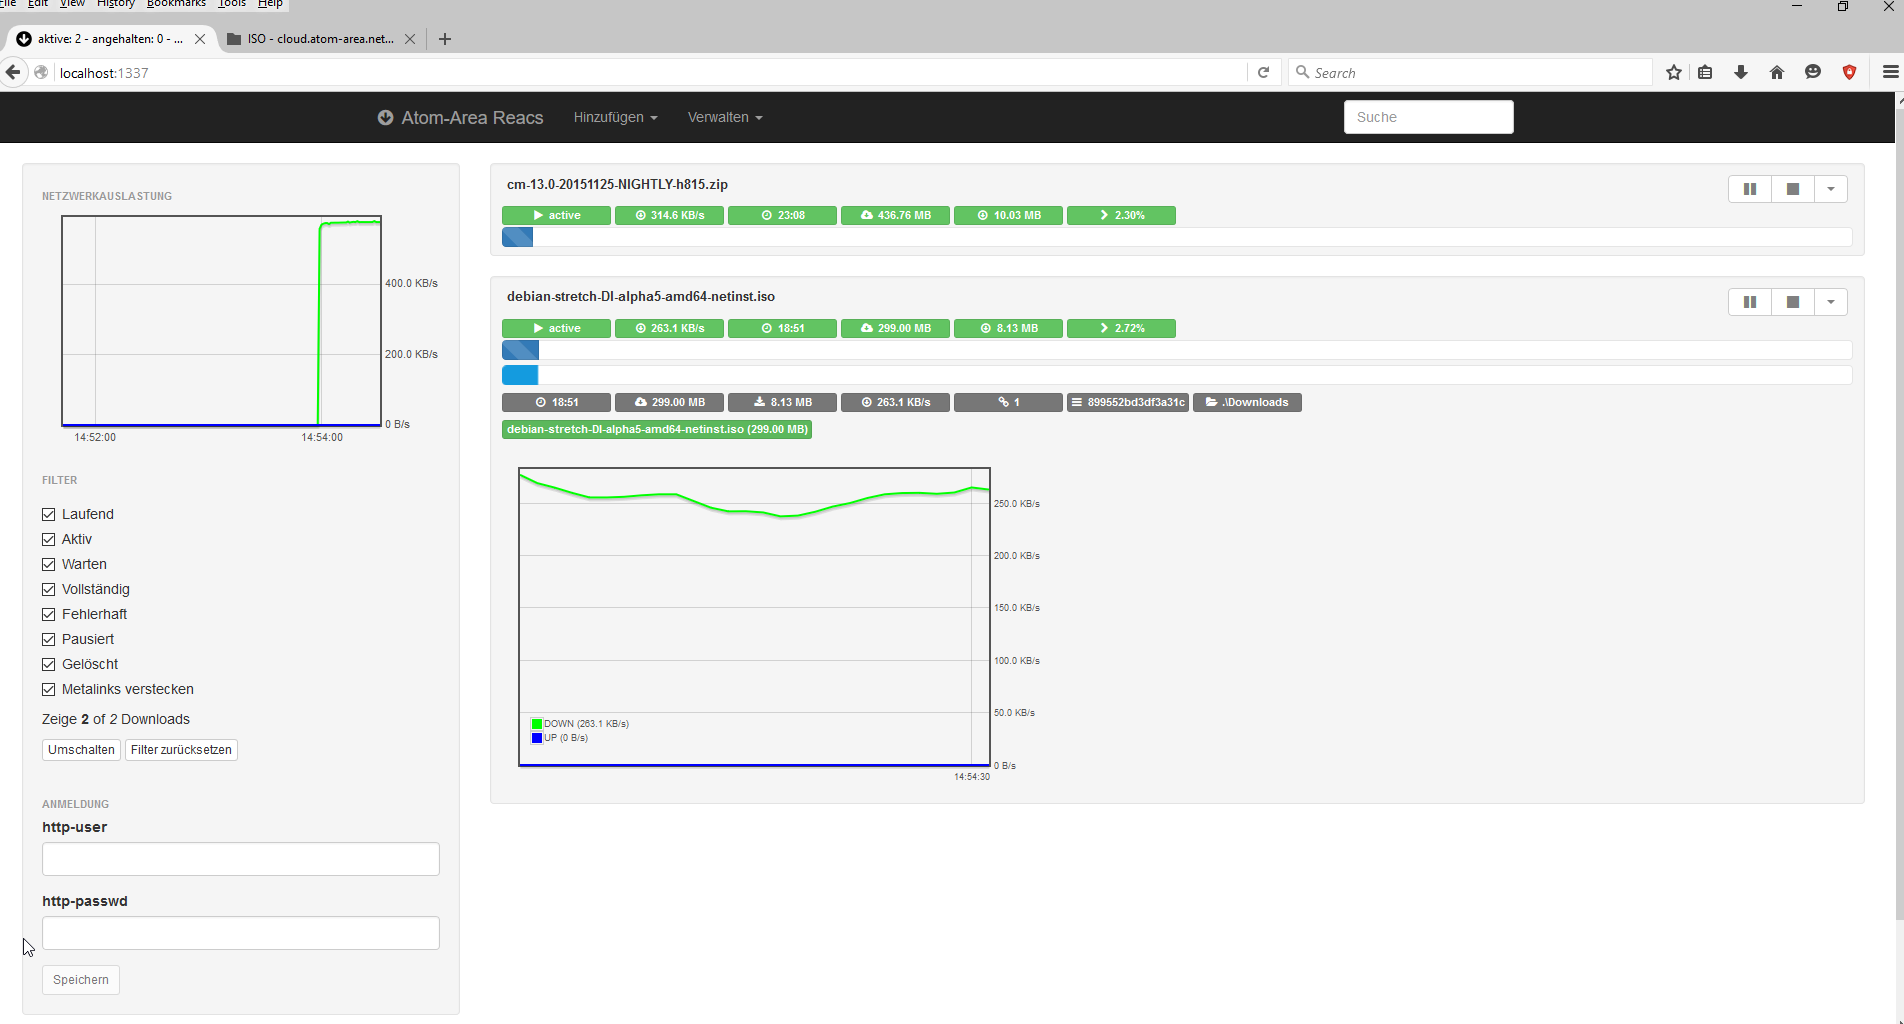Open the browser downloads arrow icon

click(x=1741, y=73)
